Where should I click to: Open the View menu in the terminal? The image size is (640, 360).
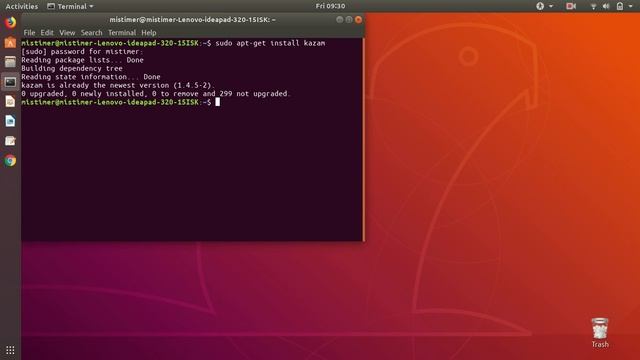[x=67, y=33]
